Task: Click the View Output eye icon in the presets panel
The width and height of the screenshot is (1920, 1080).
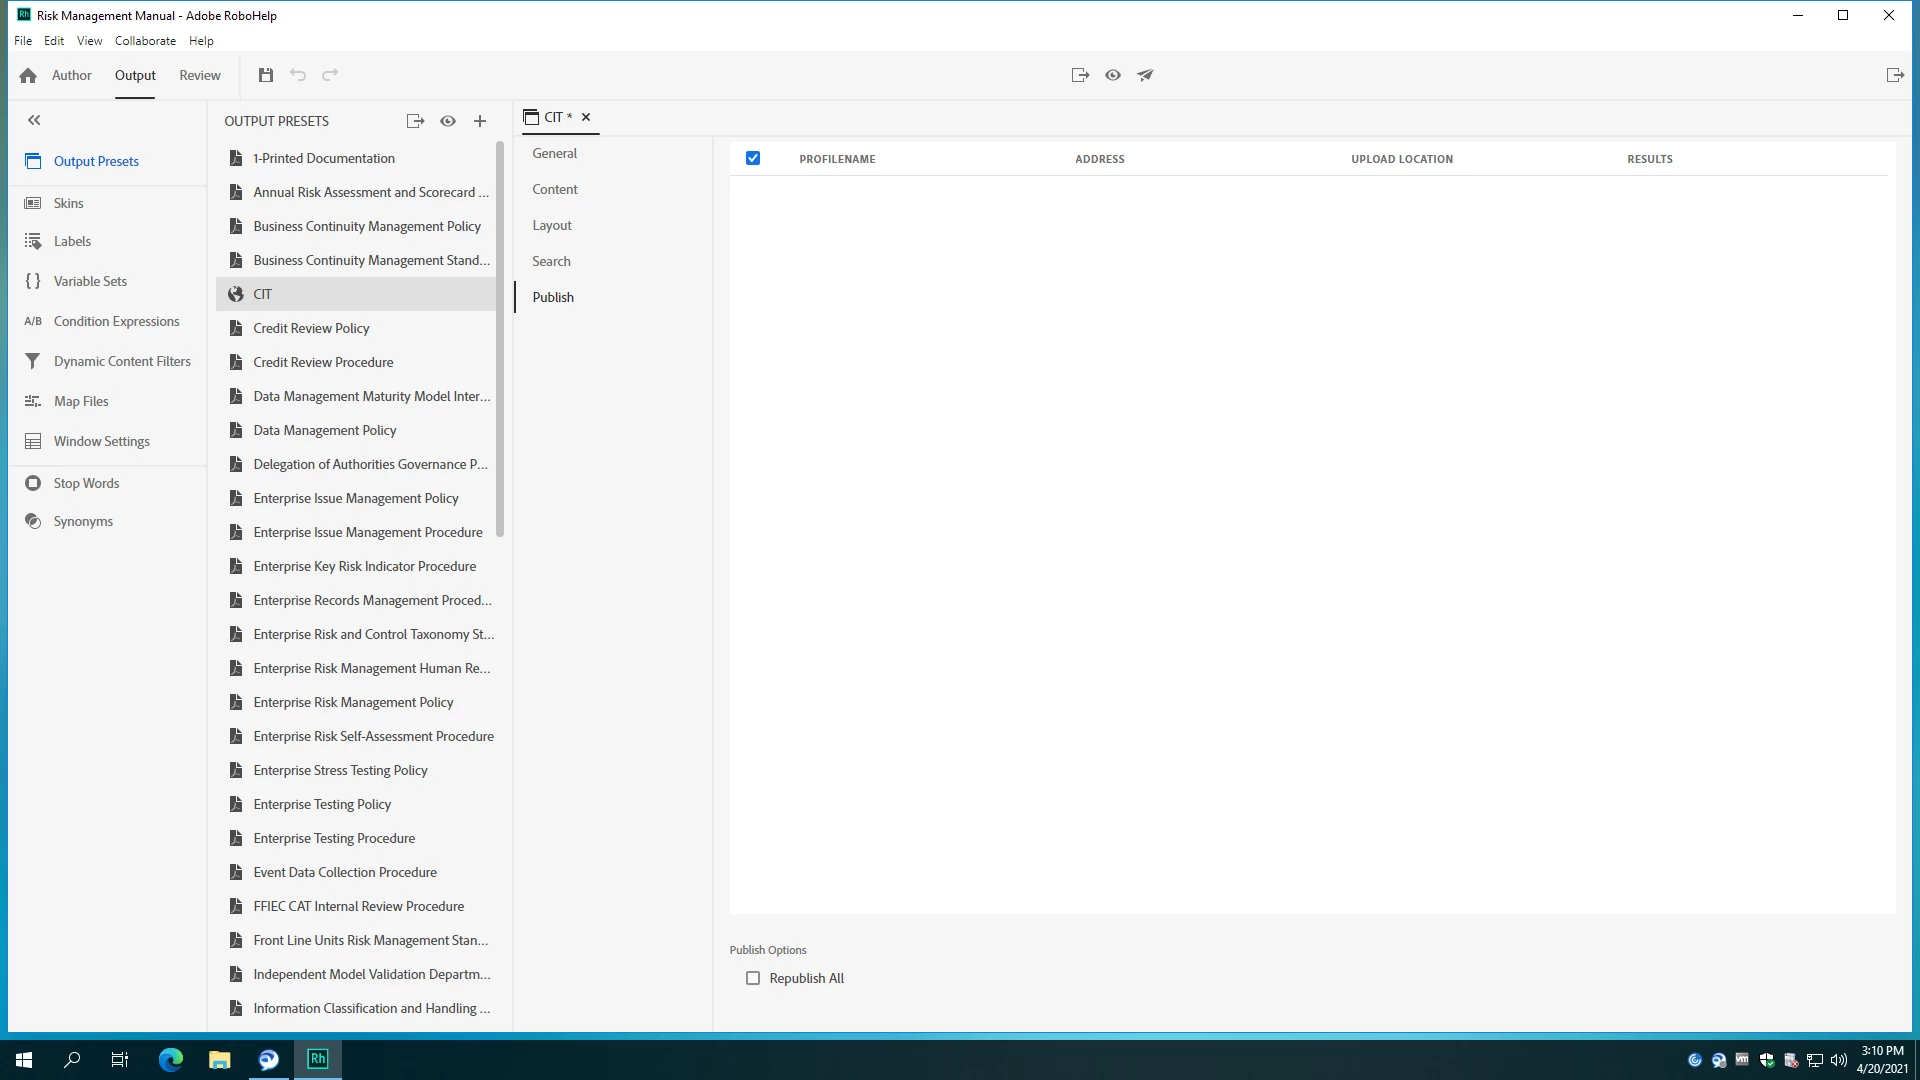Action: point(448,121)
